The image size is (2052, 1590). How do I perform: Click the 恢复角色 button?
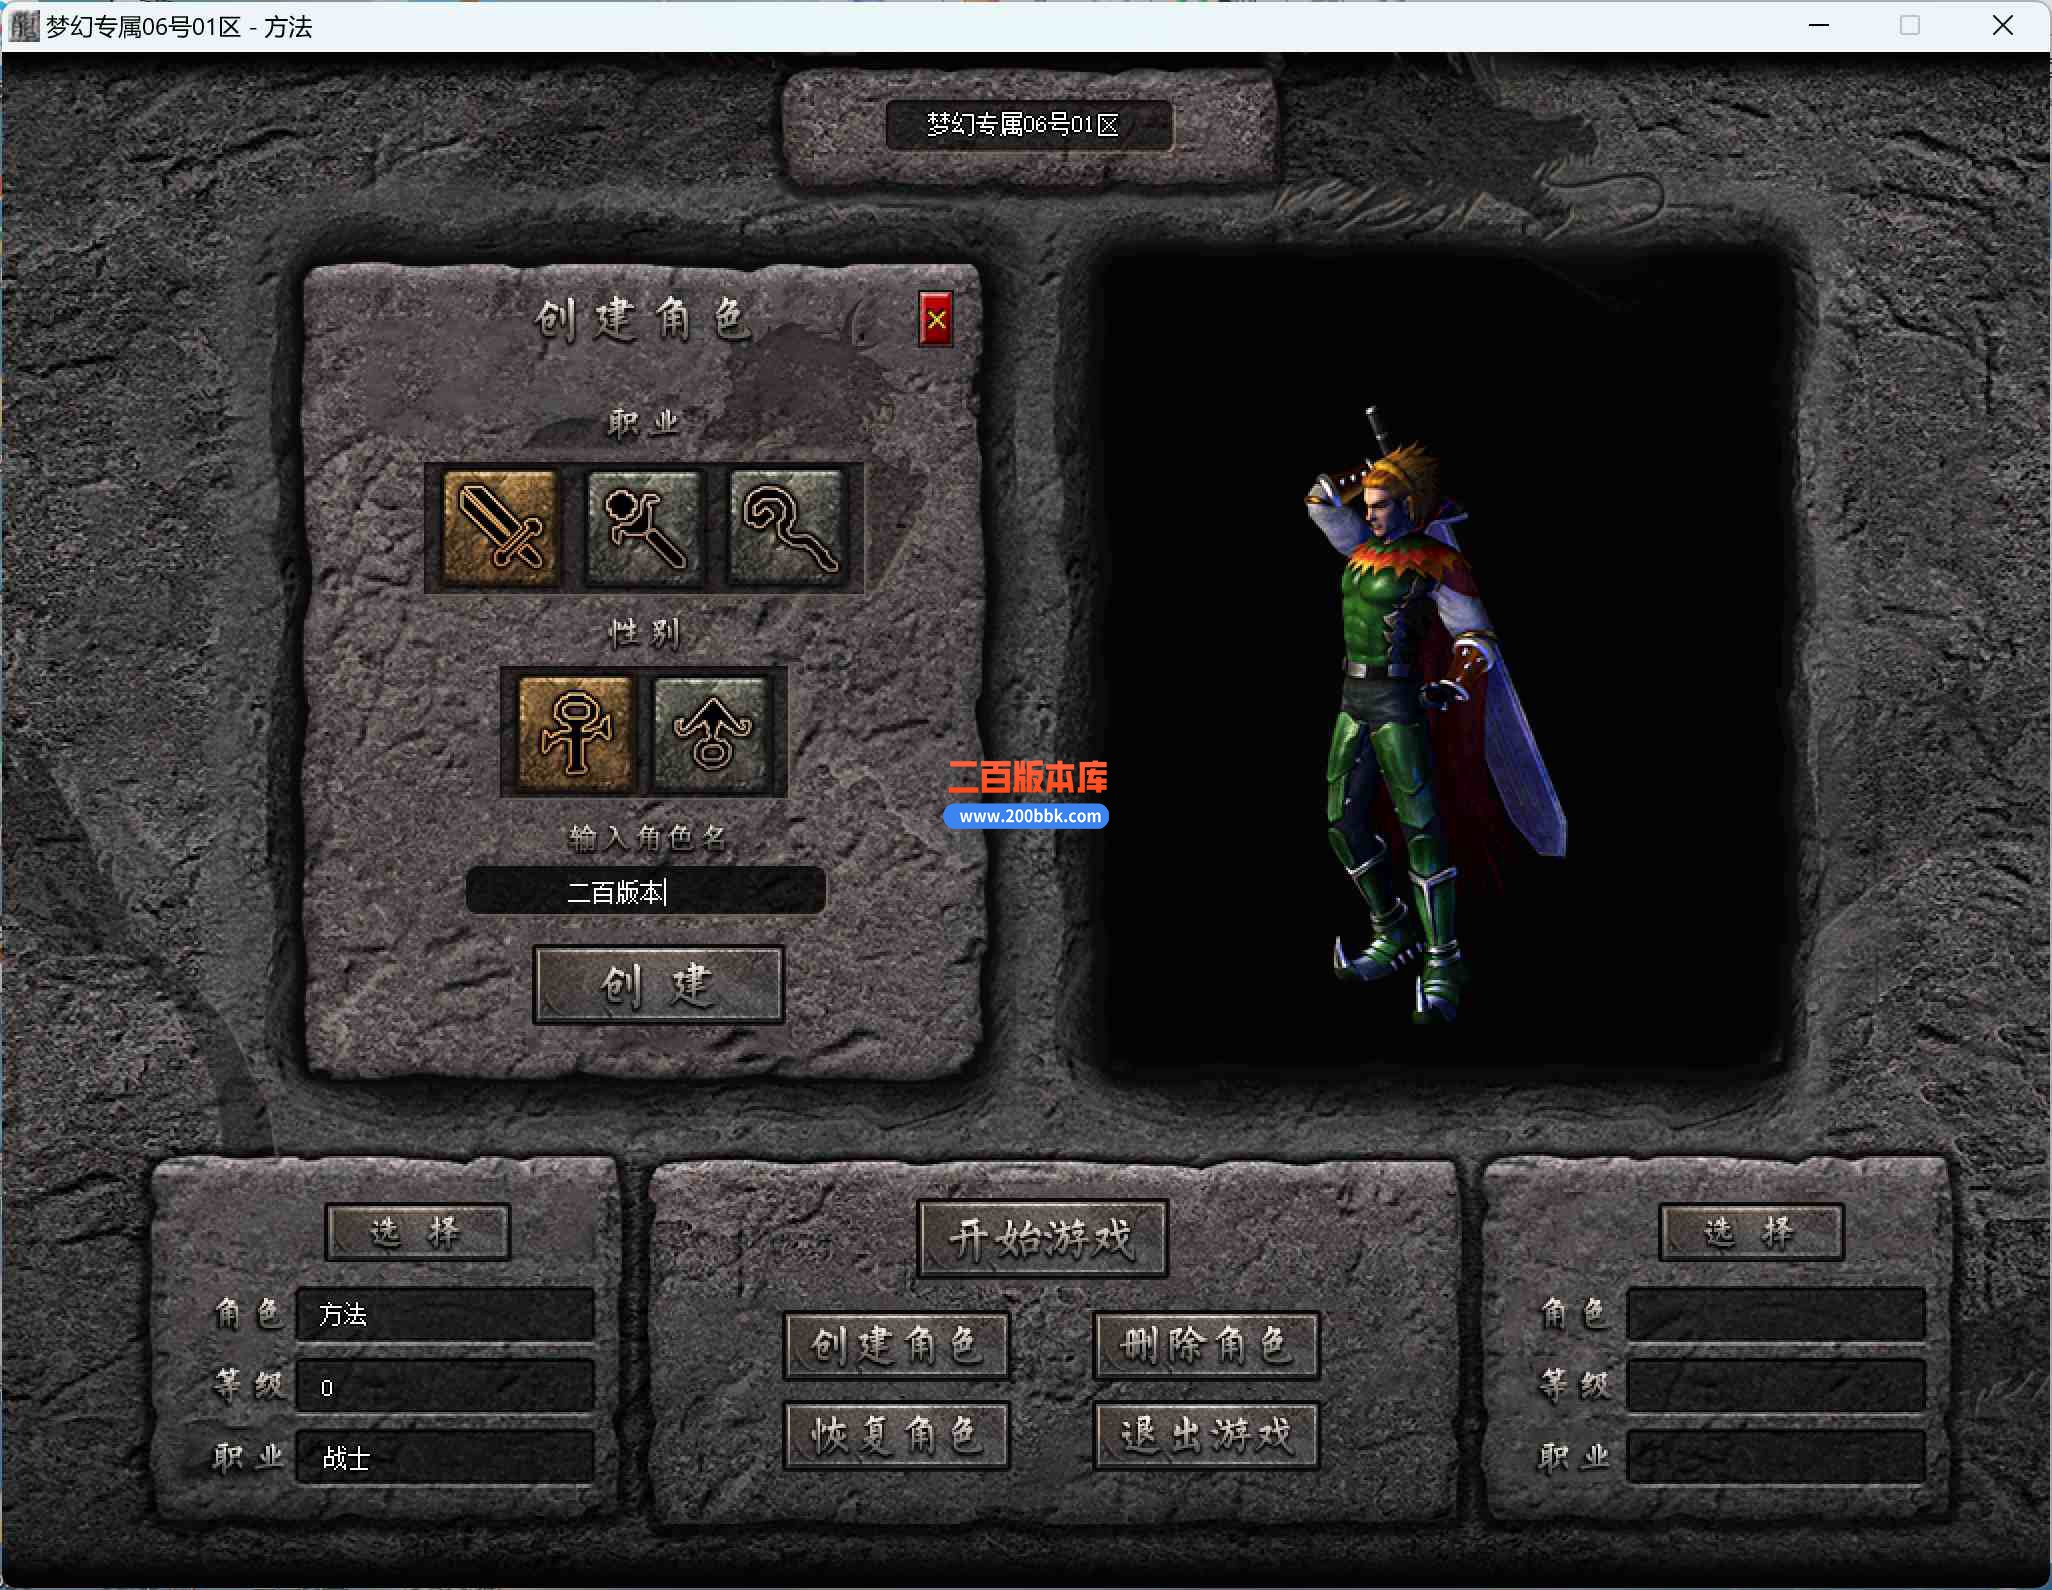[x=896, y=1435]
